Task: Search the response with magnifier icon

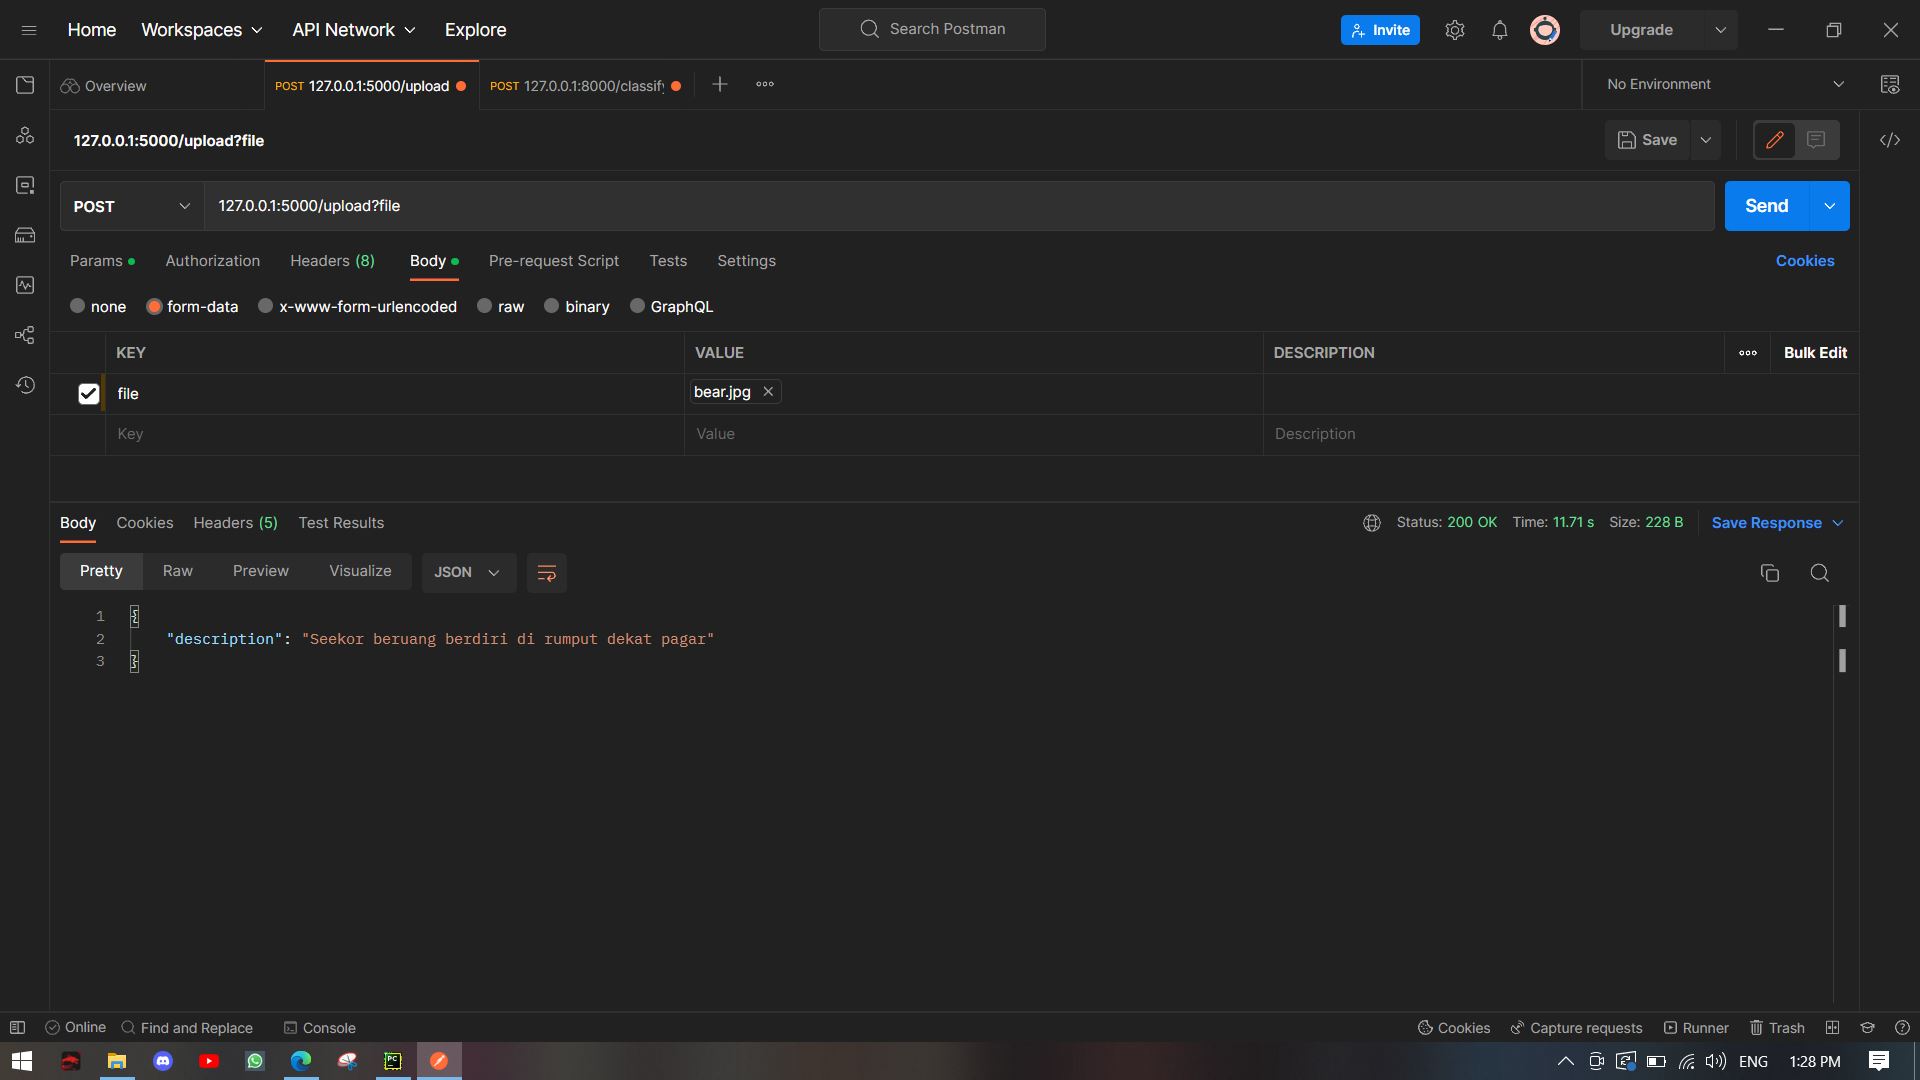Action: pos(1819,573)
